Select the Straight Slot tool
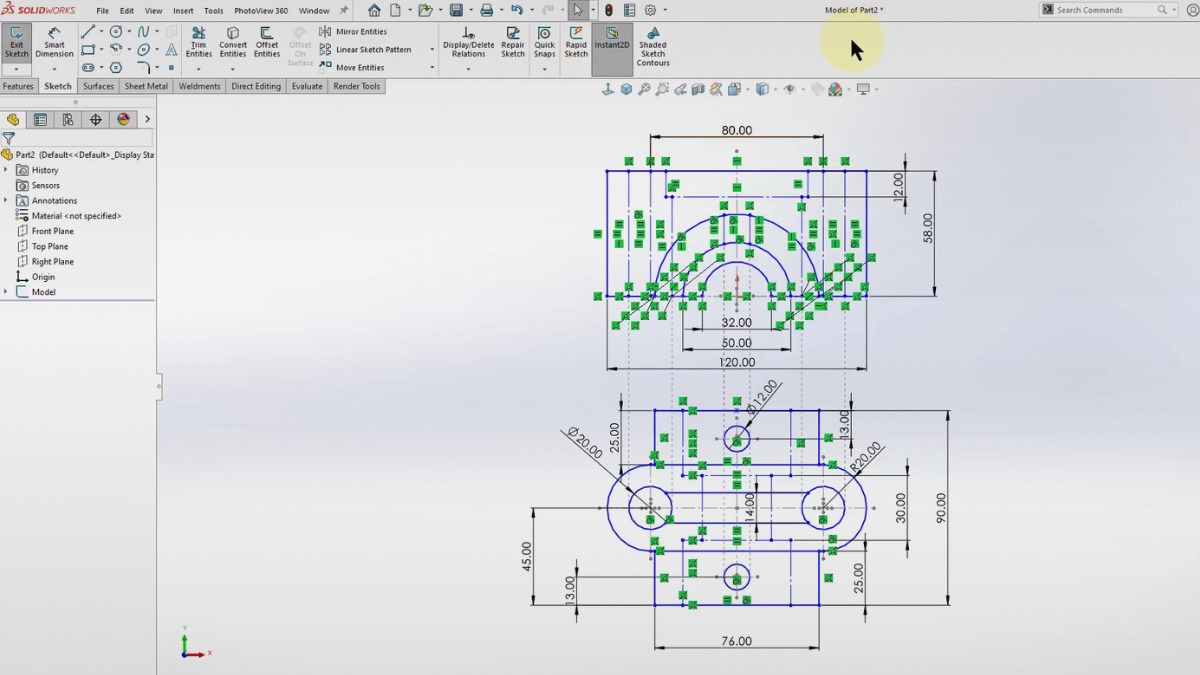 click(x=88, y=67)
